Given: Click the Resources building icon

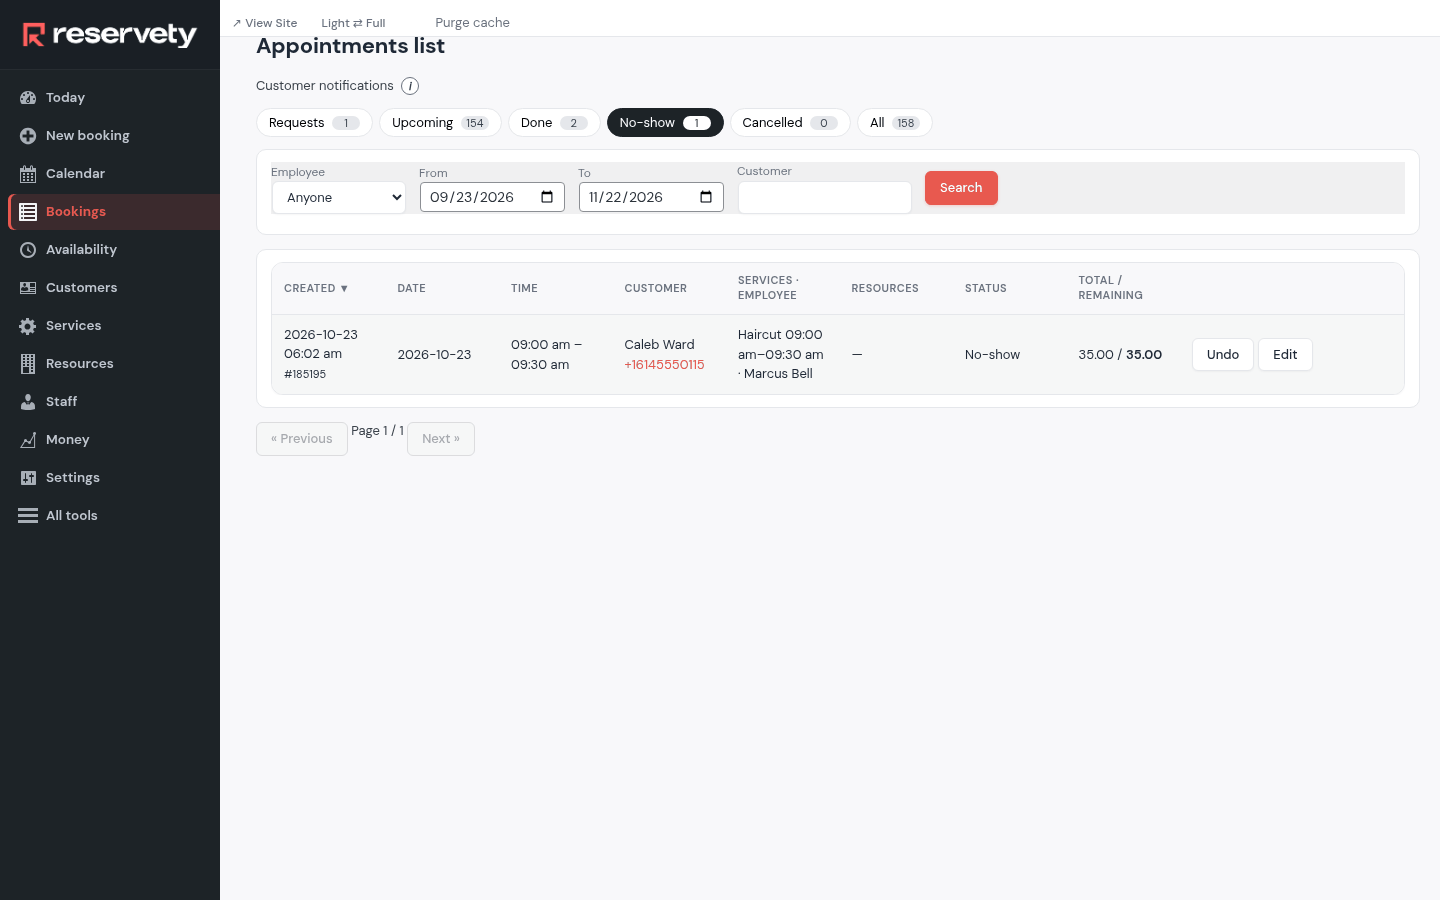Looking at the screenshot, I should (x=28, y=364).
